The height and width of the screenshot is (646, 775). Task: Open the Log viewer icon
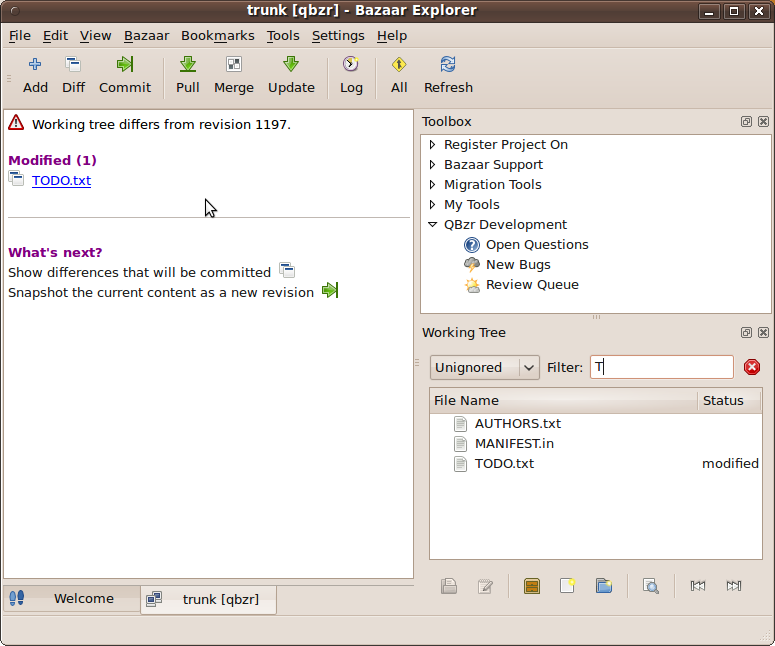351,66
